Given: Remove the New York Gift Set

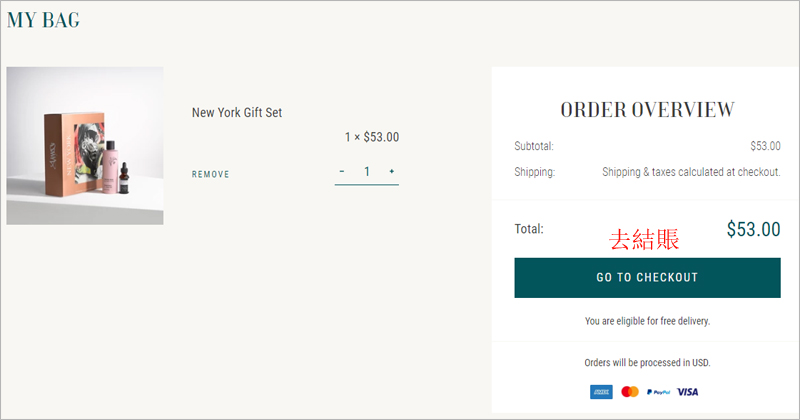Looking at the screenshot, I should (210, 175).
